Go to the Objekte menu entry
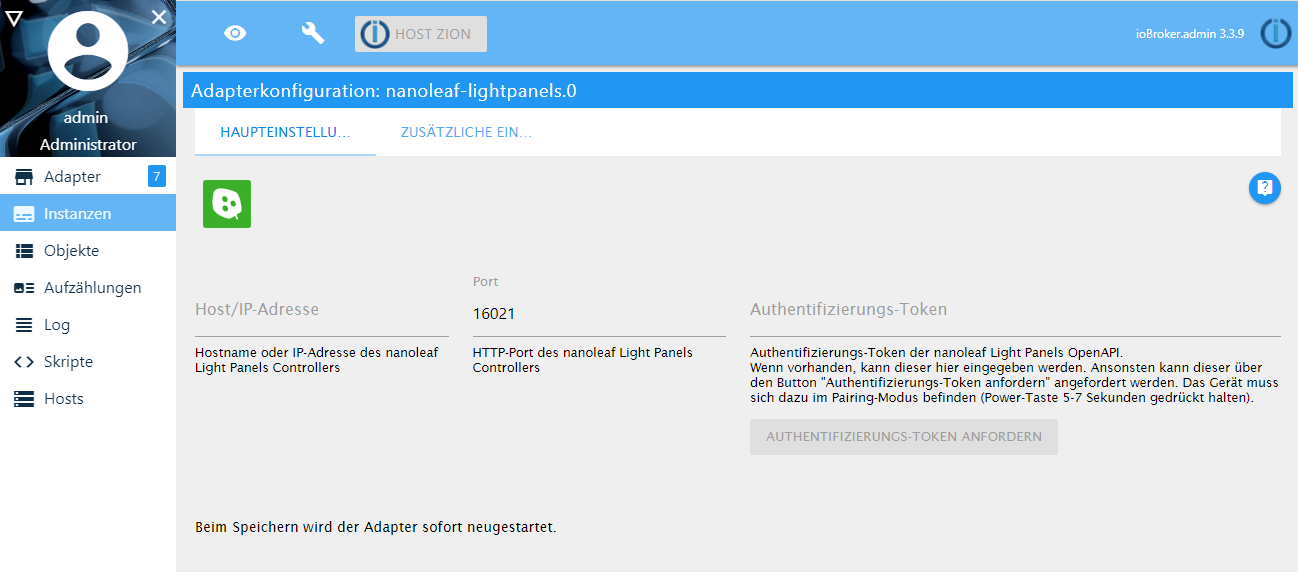 [x=88, y=251]
